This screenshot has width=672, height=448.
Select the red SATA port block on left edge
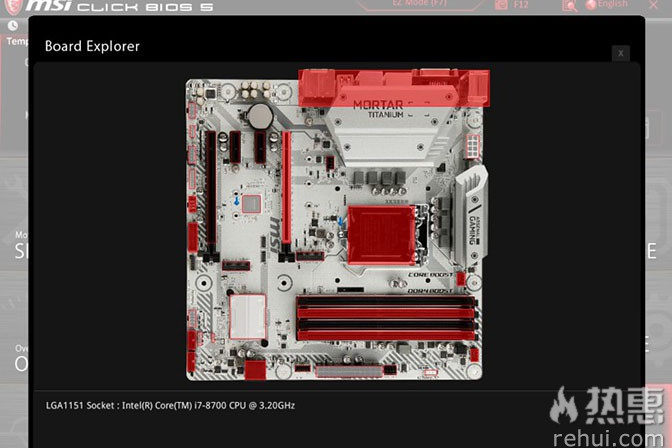pos(192,237)
